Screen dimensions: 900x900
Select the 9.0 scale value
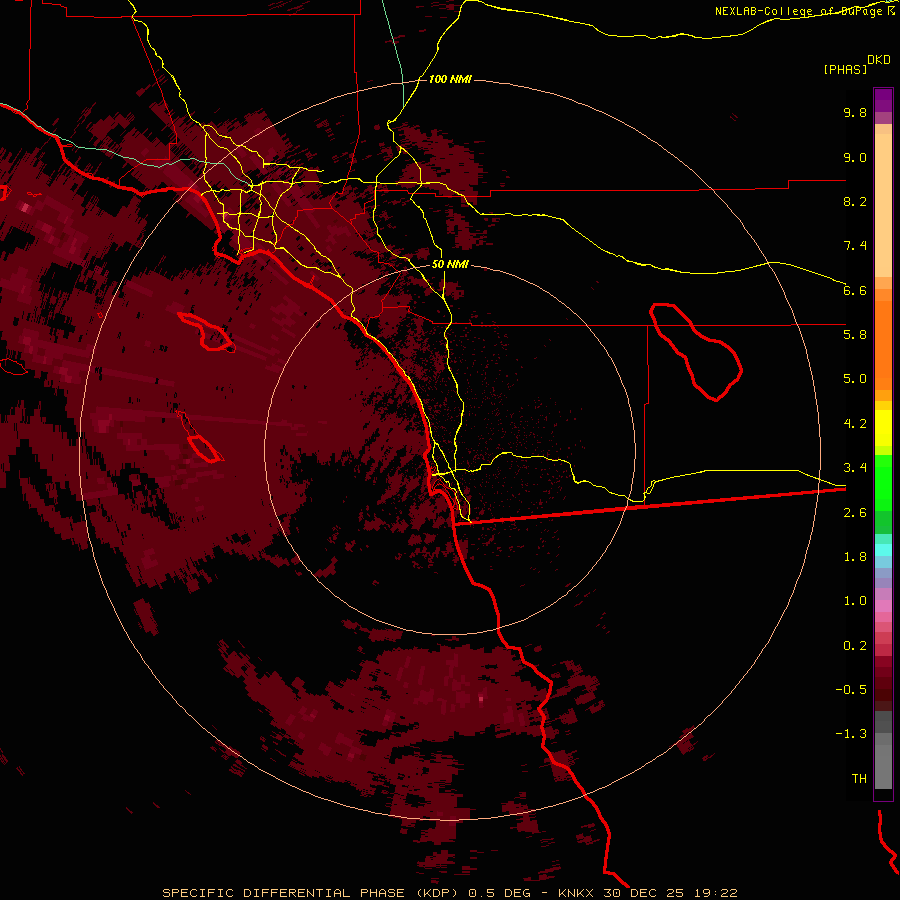[x=855, y=157]
